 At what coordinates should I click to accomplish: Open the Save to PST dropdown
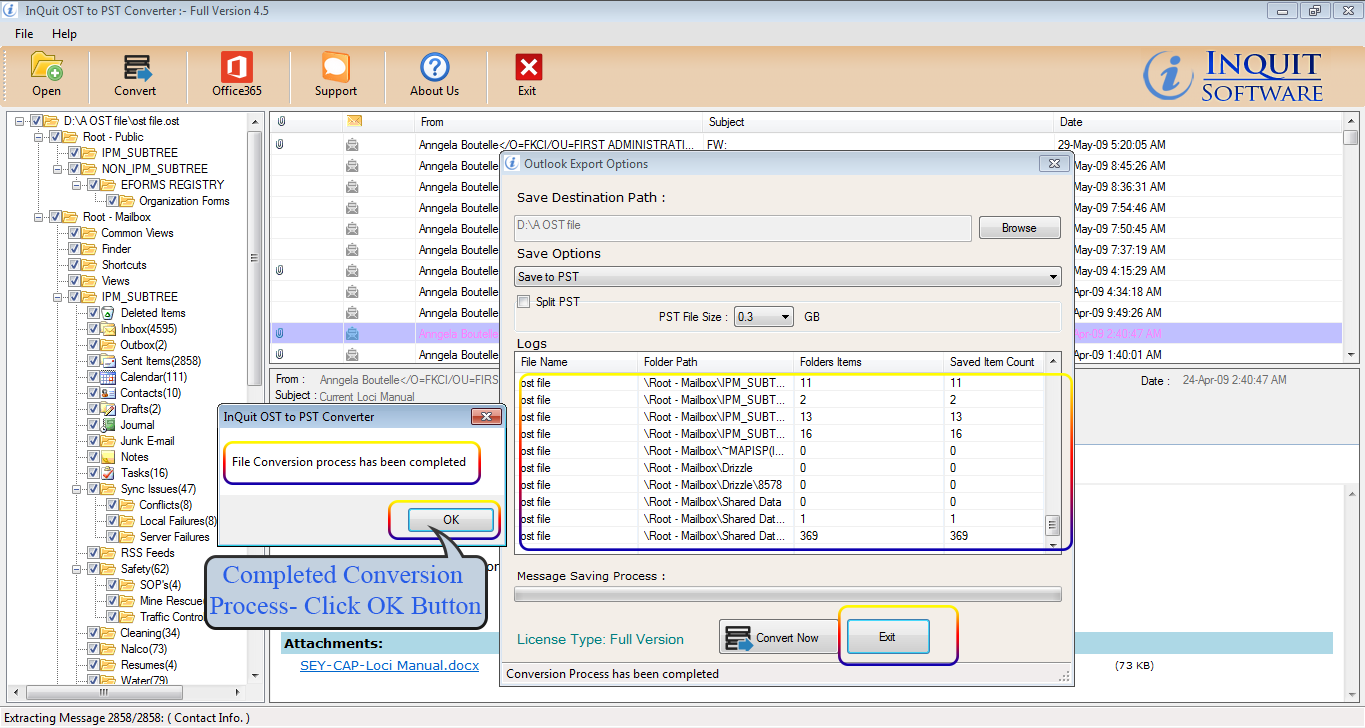[788, 277]
